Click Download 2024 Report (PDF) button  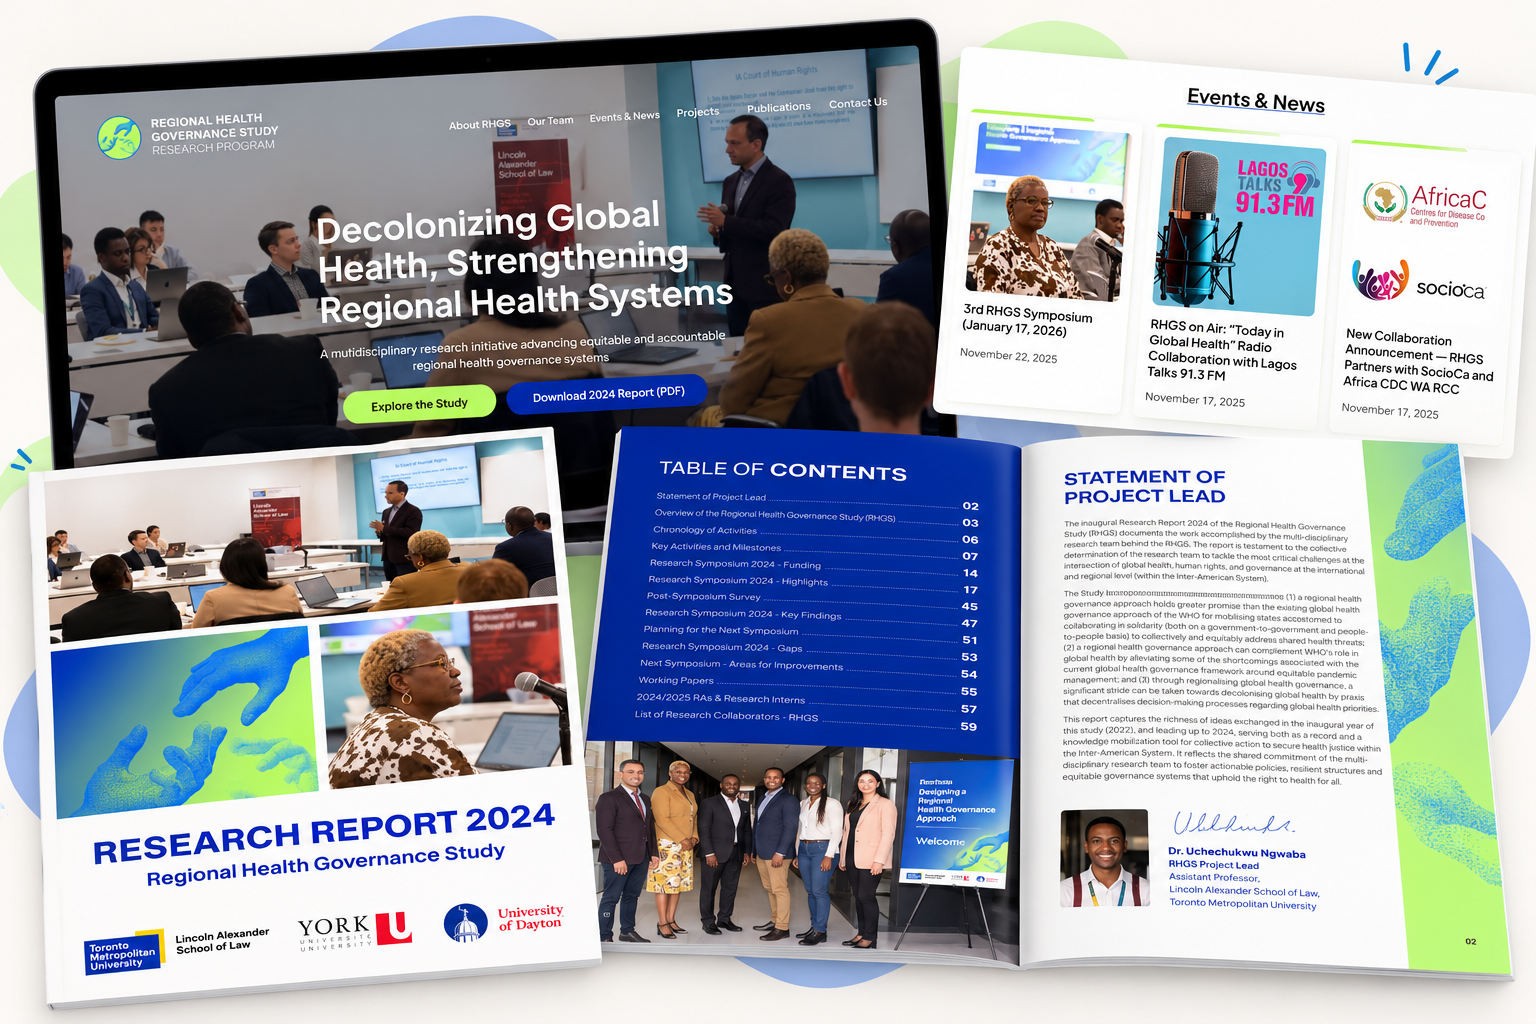(x=608, y=394)
